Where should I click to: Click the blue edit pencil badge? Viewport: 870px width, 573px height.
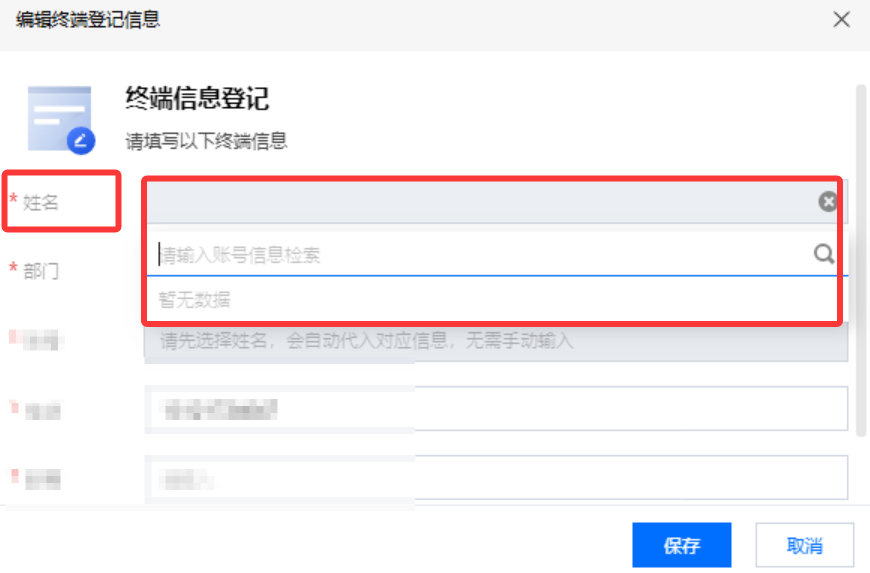(x=81, y=140)
